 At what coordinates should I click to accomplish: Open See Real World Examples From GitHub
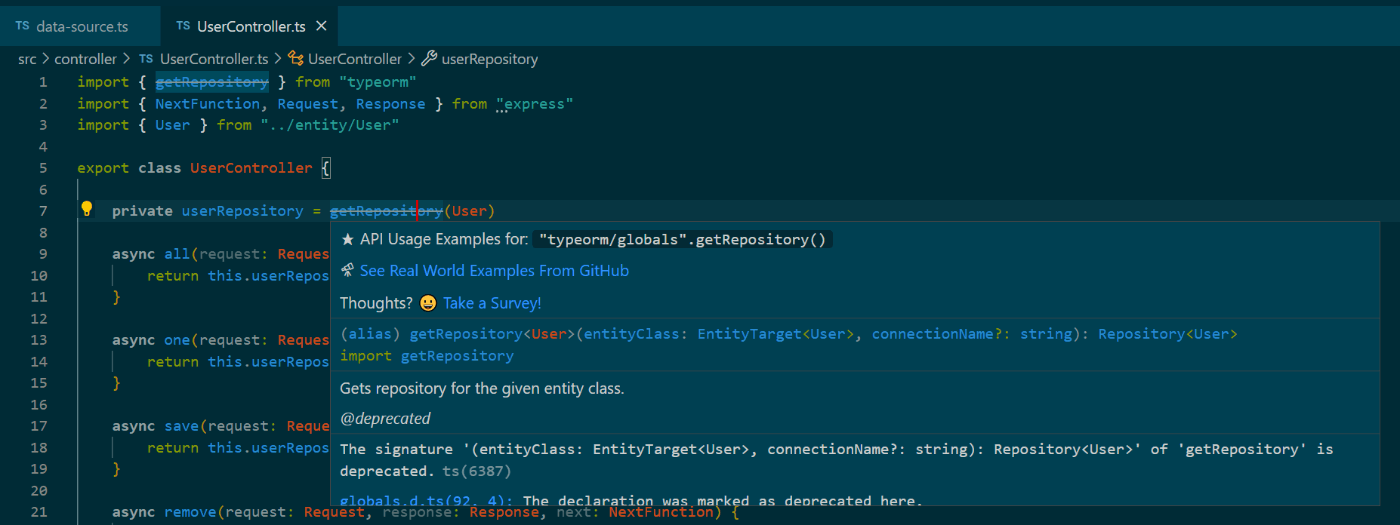click(x=494, y=271)
